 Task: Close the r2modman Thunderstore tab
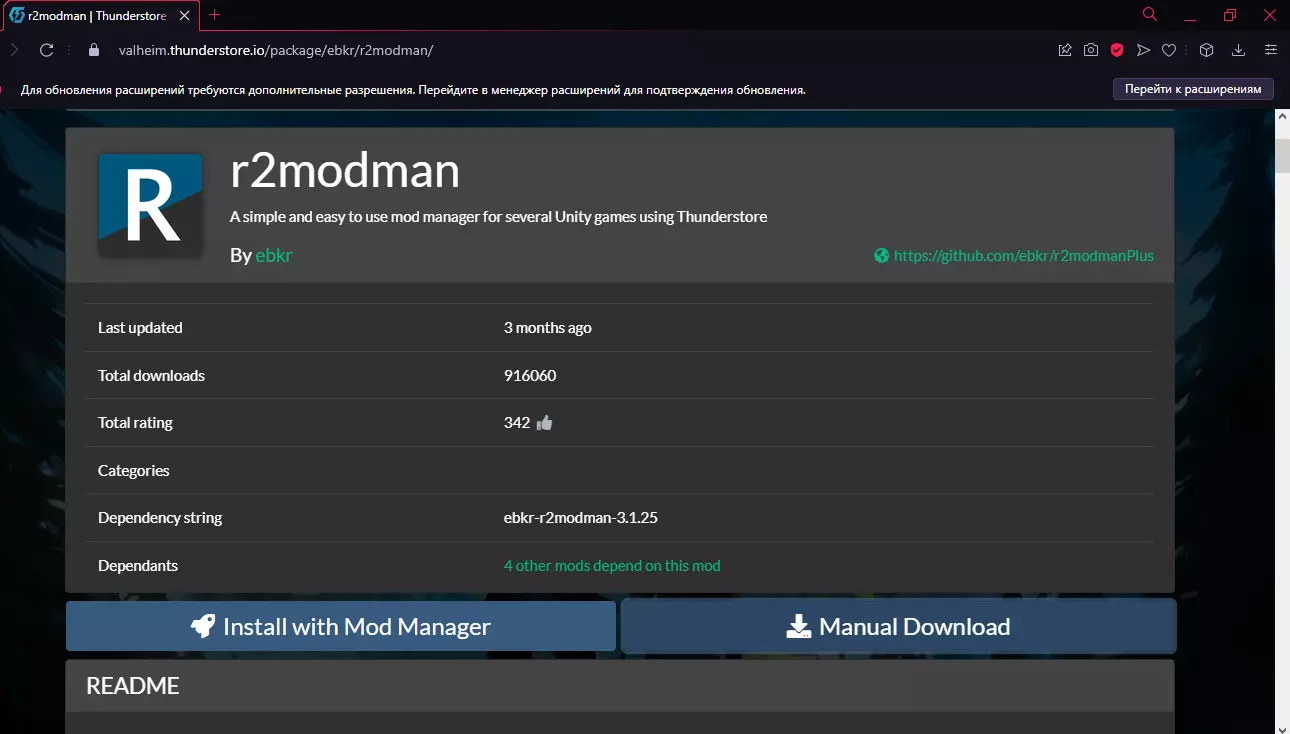184,15
